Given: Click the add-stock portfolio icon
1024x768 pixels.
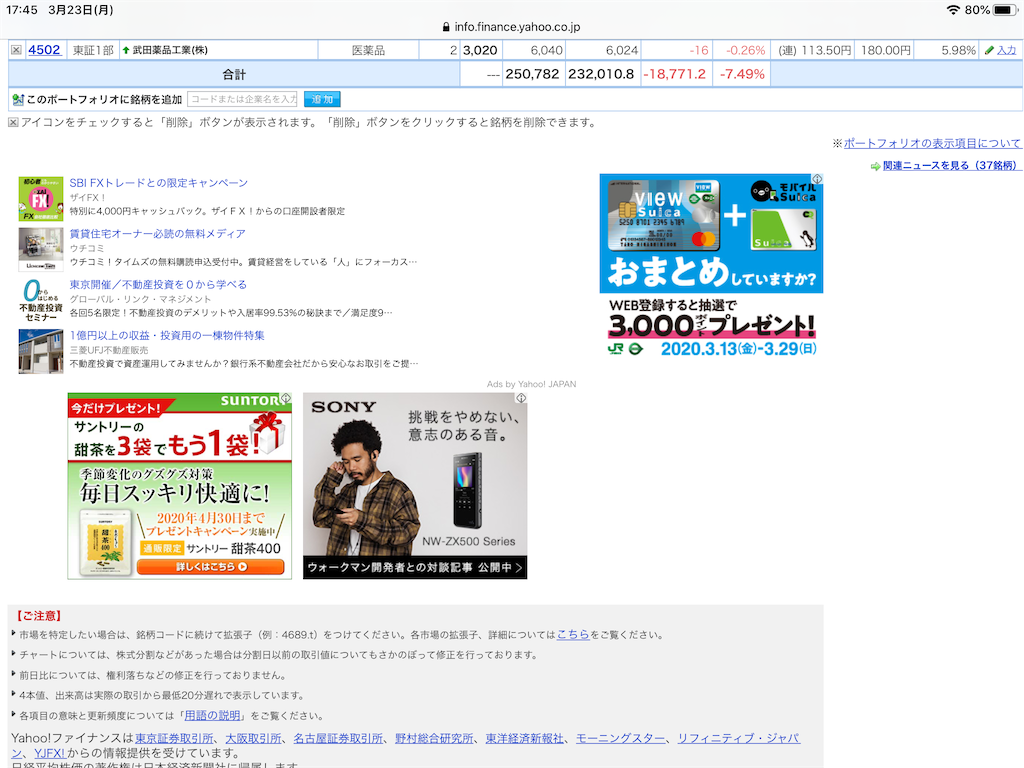Looking at the screenshot, I should coord(18,99).
